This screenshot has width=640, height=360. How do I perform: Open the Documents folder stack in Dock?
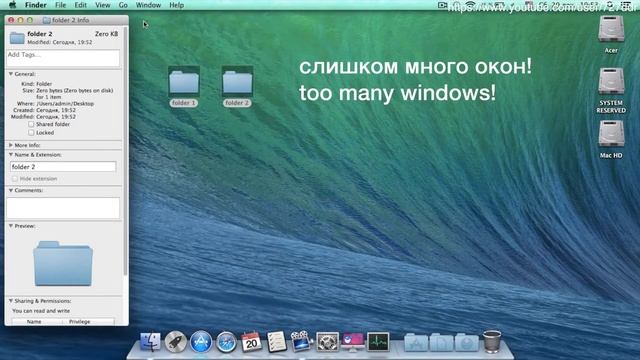pos(441,342)
